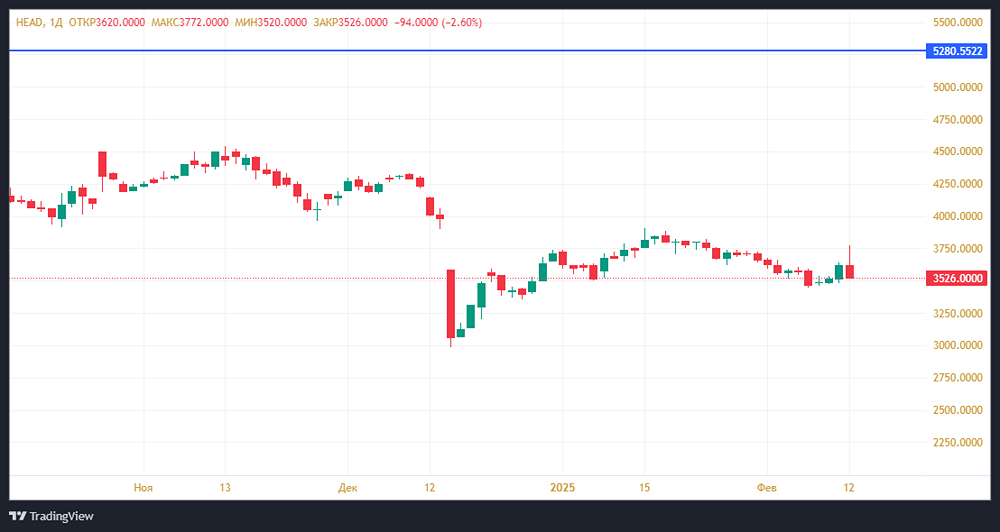This screenshot has width=1000, height=532.
Task: Click the Дек date label
Action: point(348,487)
